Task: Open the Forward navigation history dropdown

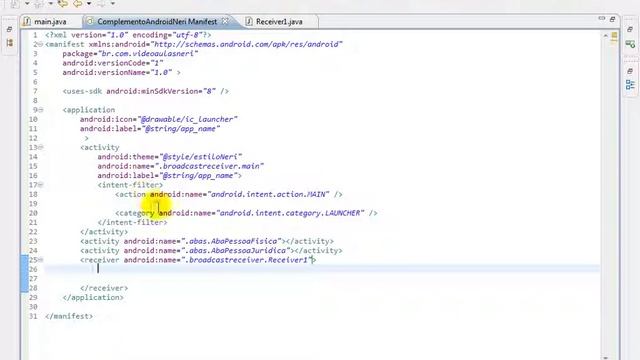Action: (113, 4)
